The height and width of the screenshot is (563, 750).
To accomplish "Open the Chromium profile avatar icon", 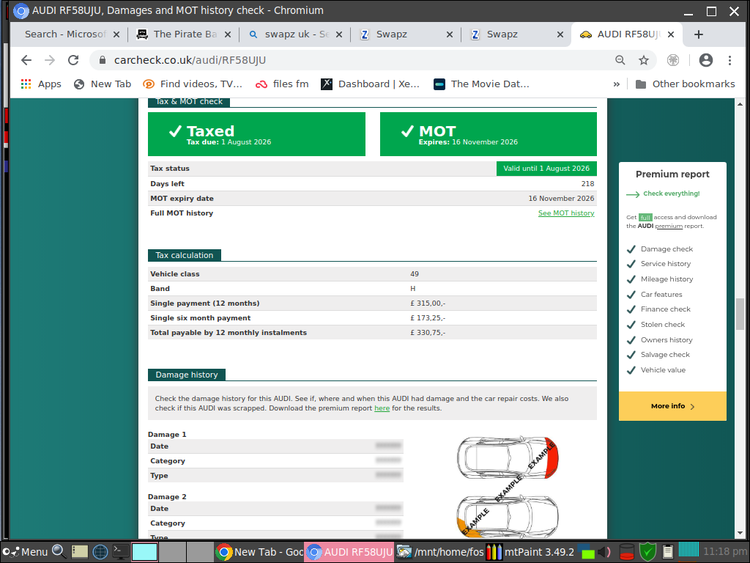I will [706, 60].
